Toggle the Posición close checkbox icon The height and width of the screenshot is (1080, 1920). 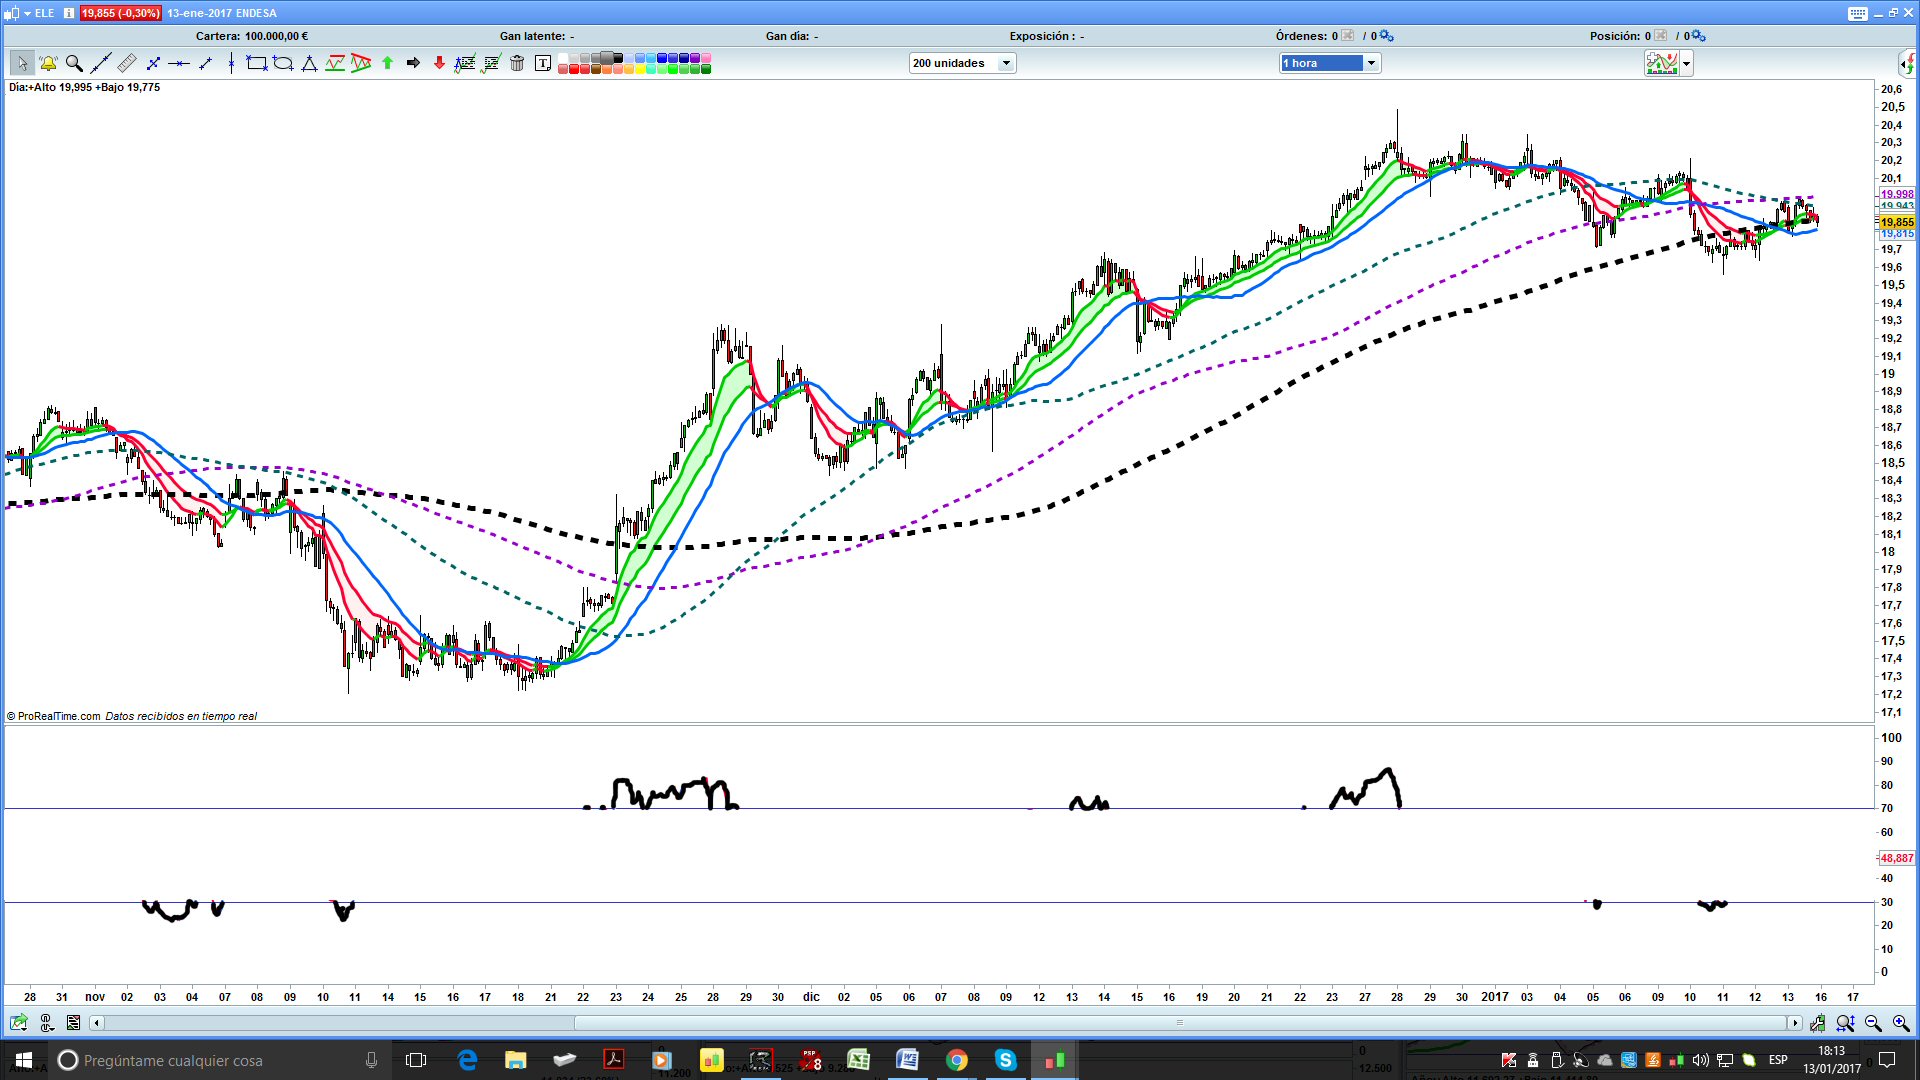click(x=1661, y=36)
